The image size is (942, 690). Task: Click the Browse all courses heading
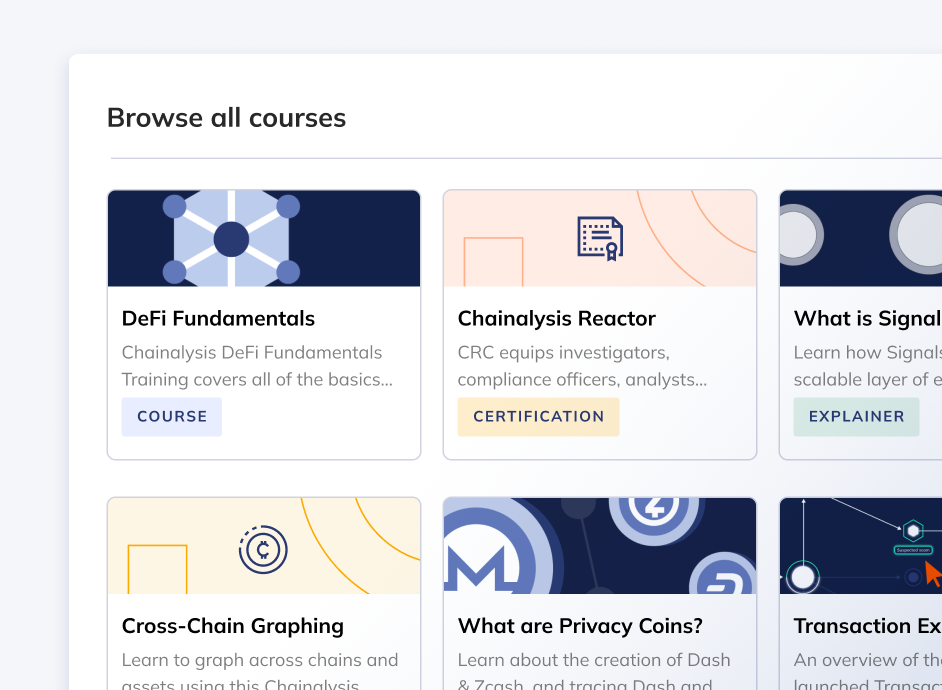click(226, 117)
